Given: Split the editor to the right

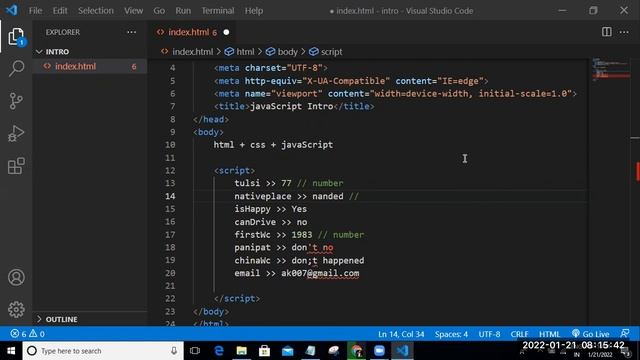Looking at the screenshot, I should (607, 32).
